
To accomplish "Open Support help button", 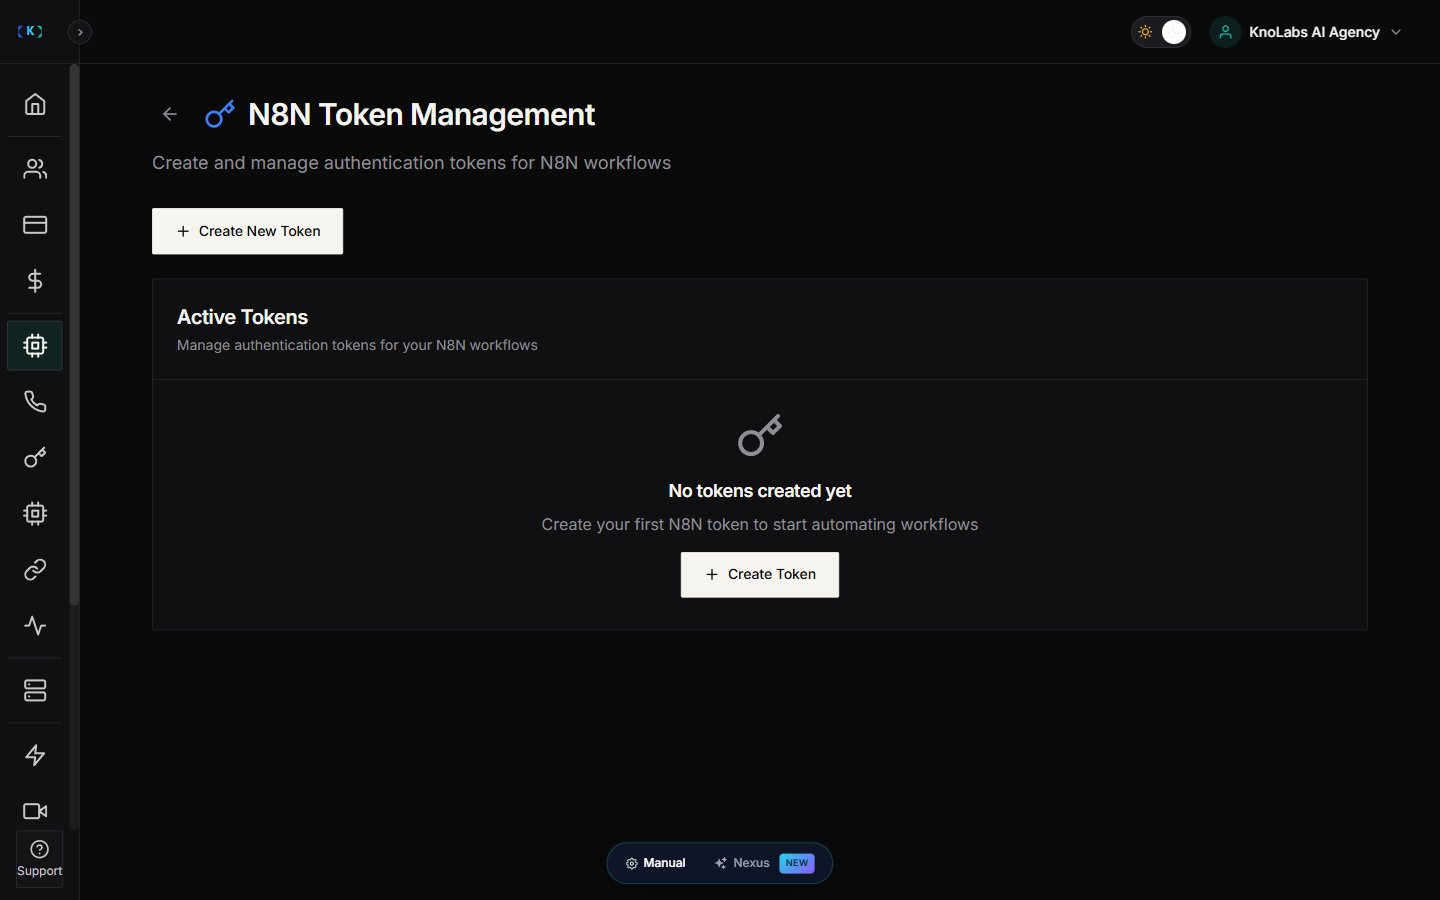I will 39,859.
